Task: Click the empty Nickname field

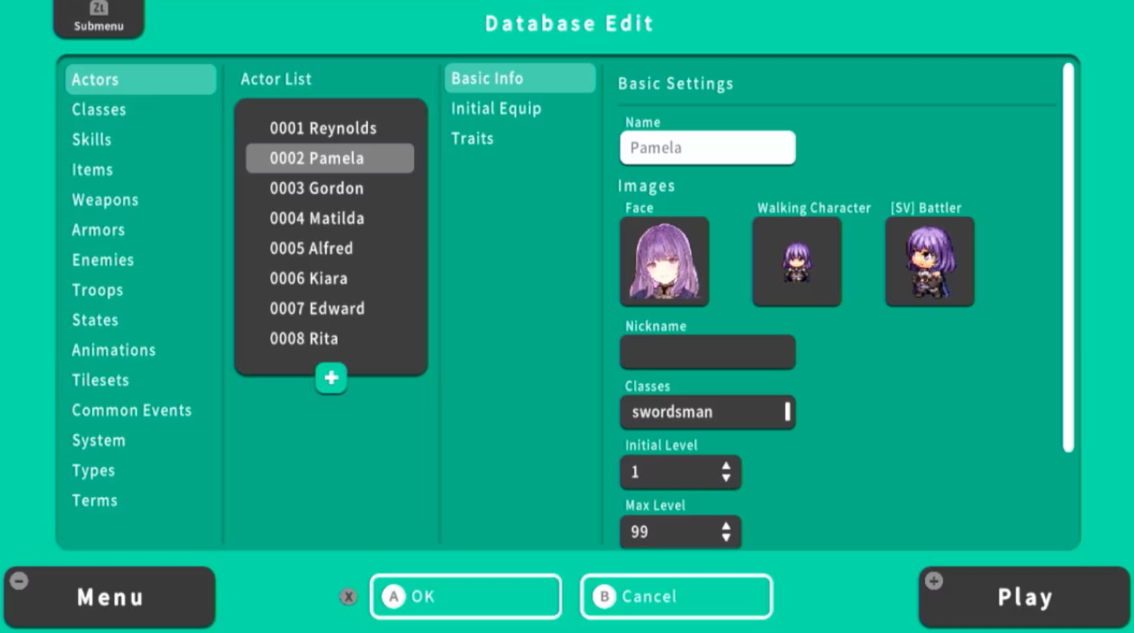Action: coord(707,352)
